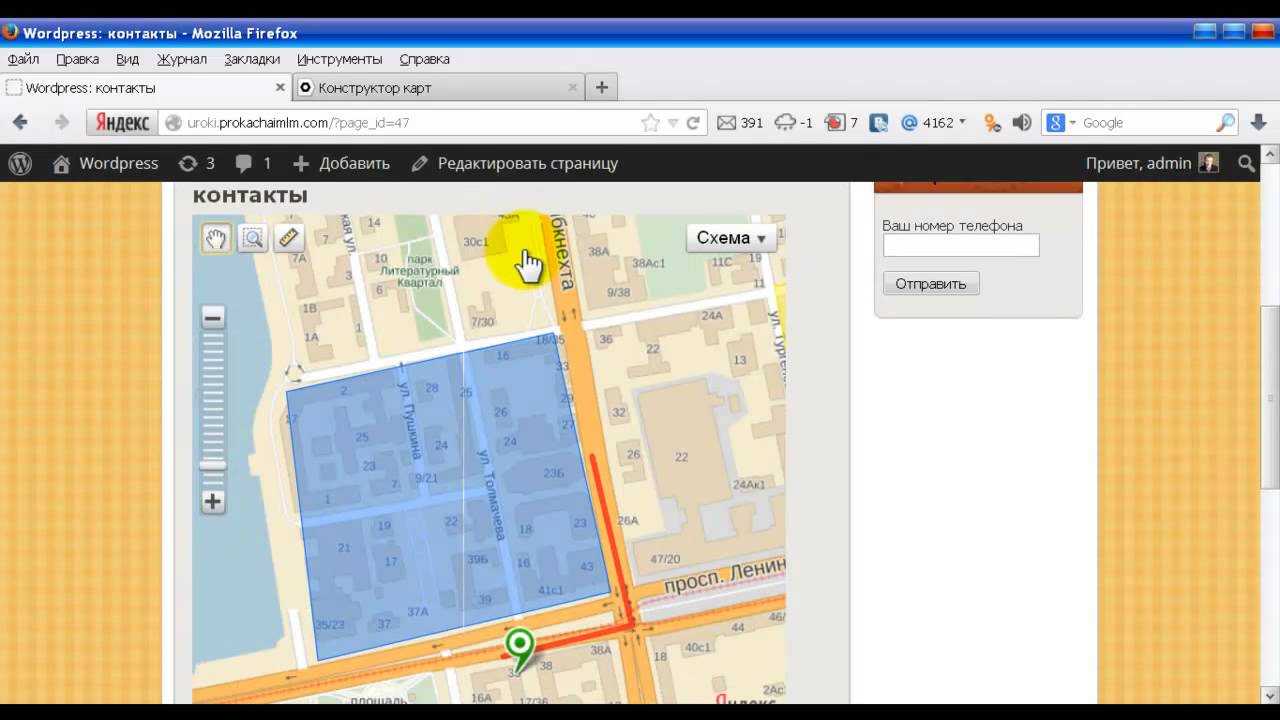This screenshot has width=1280, height=720.
Task: Open the Журнал menu
Action: [x=181, y=59]
